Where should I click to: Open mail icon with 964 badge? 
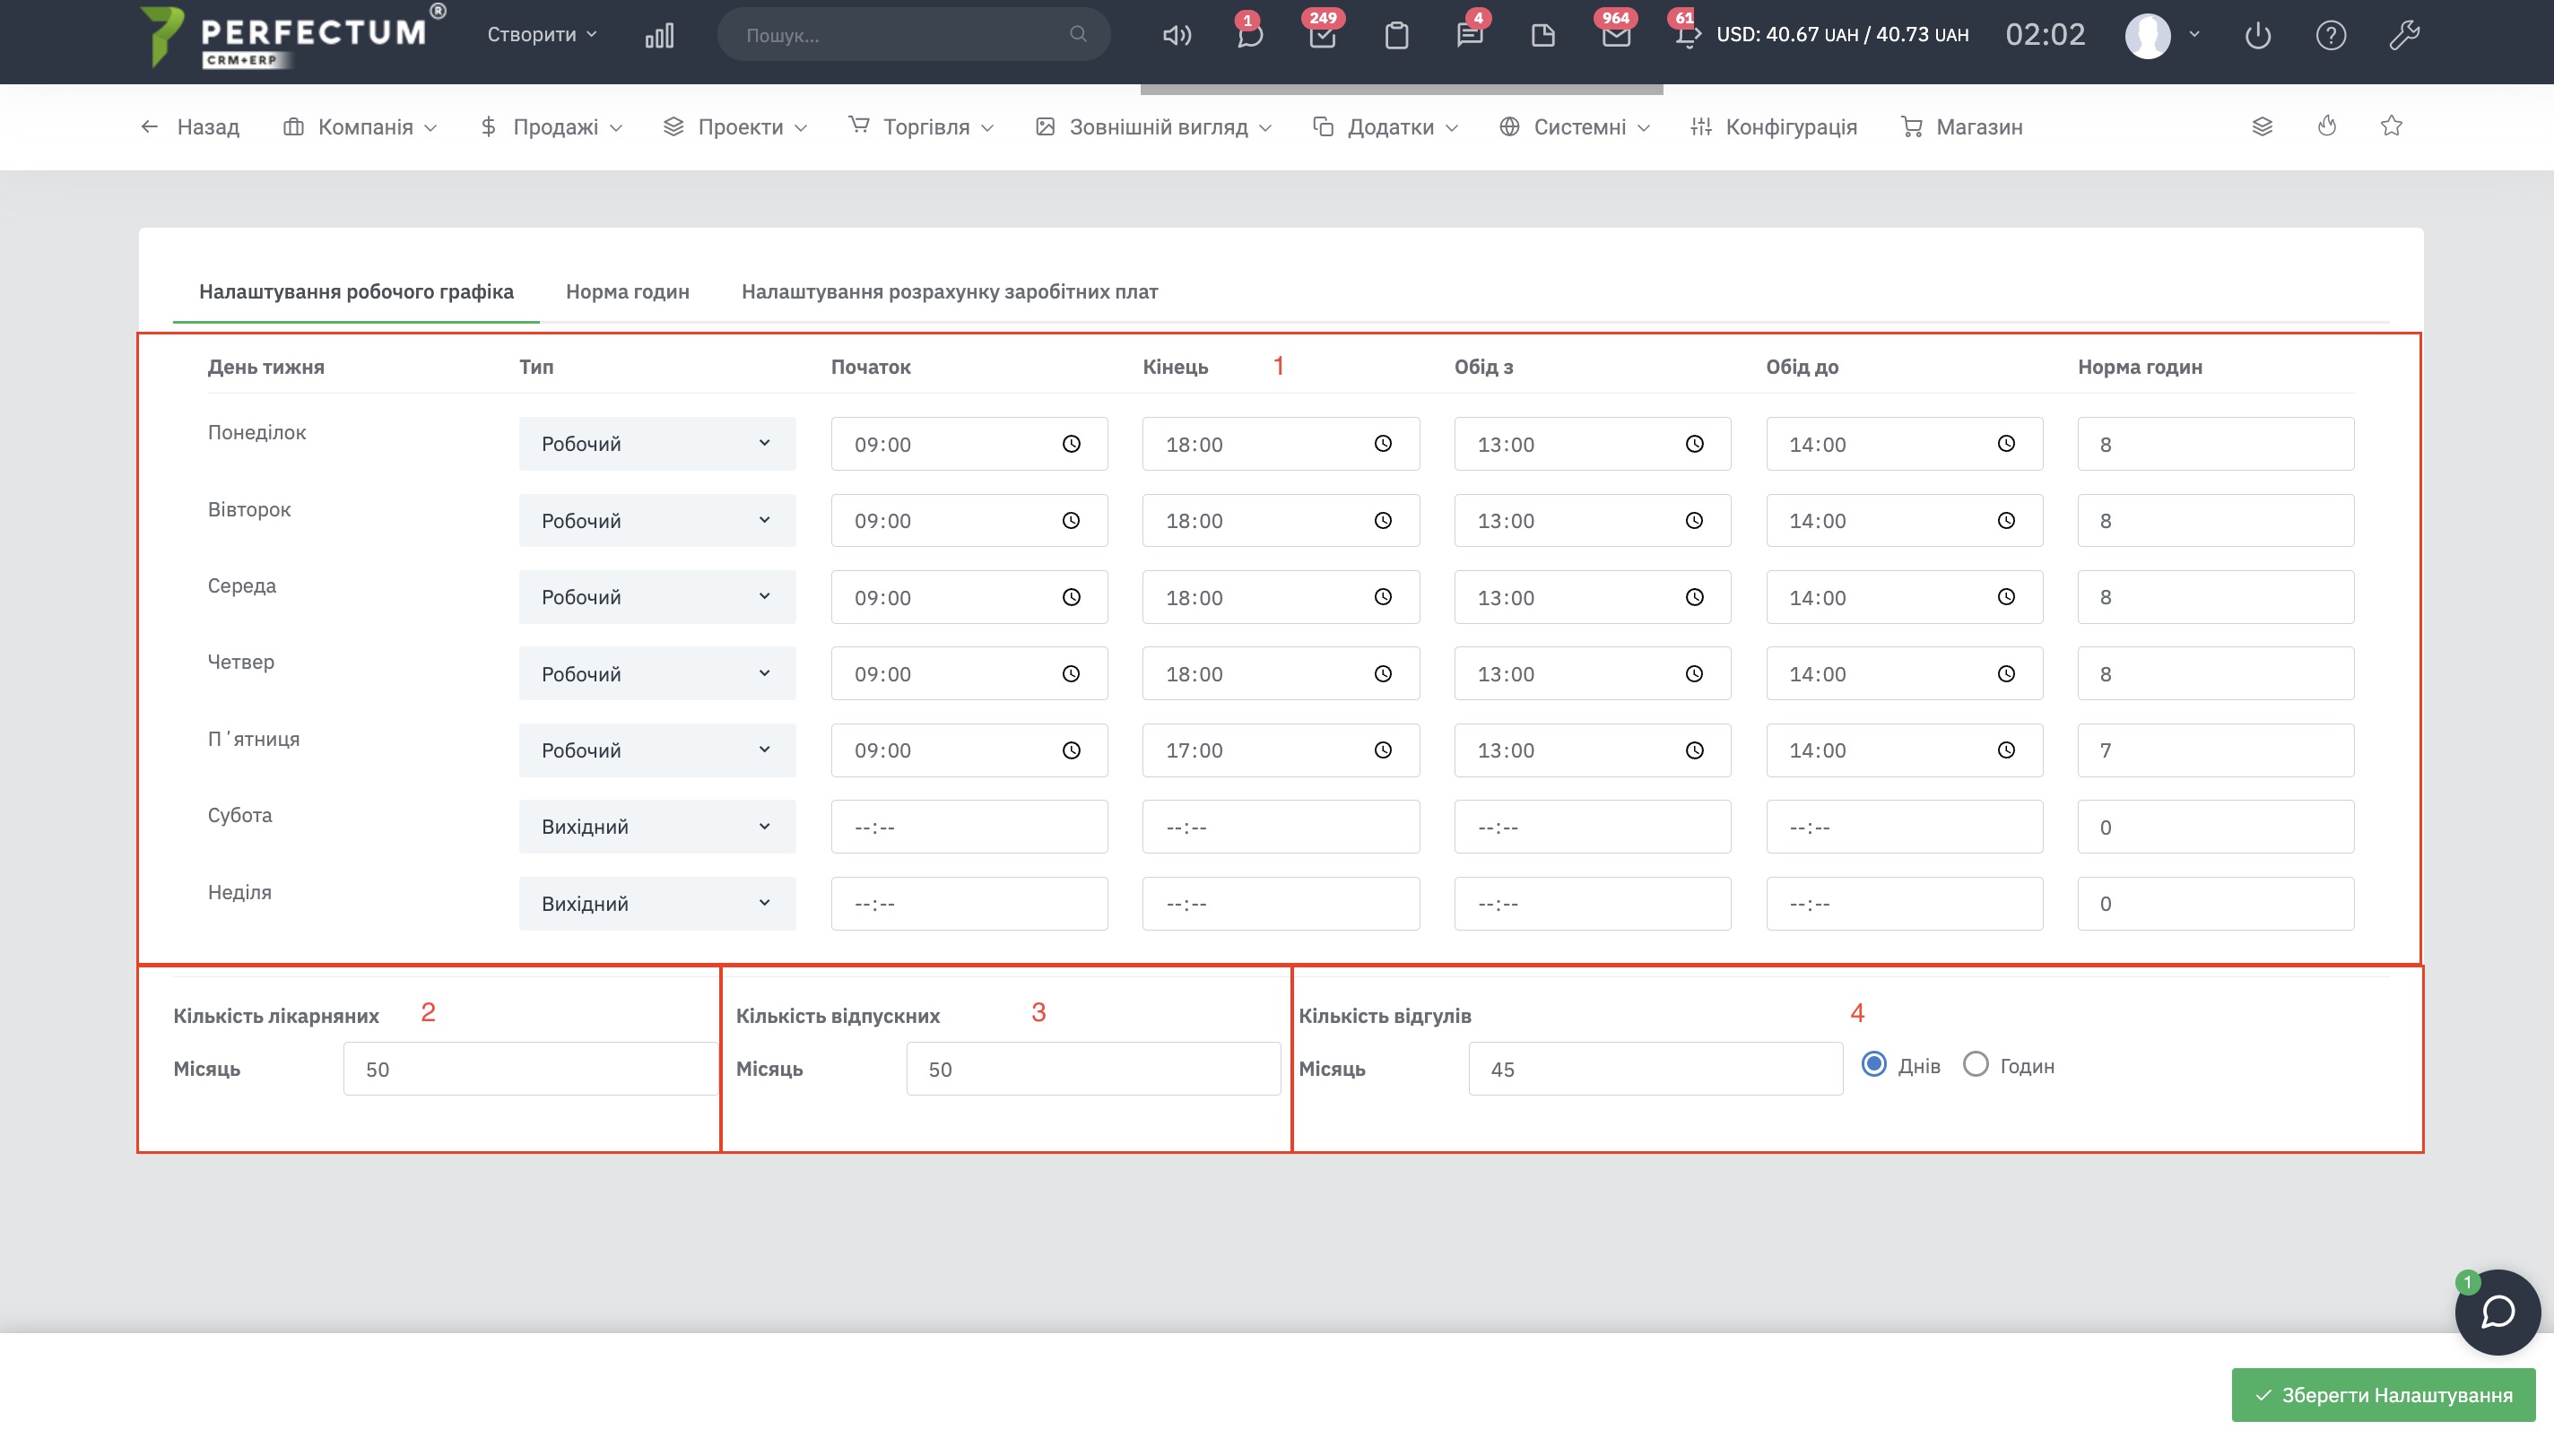pyautogui.click(x=1616, y=35)
